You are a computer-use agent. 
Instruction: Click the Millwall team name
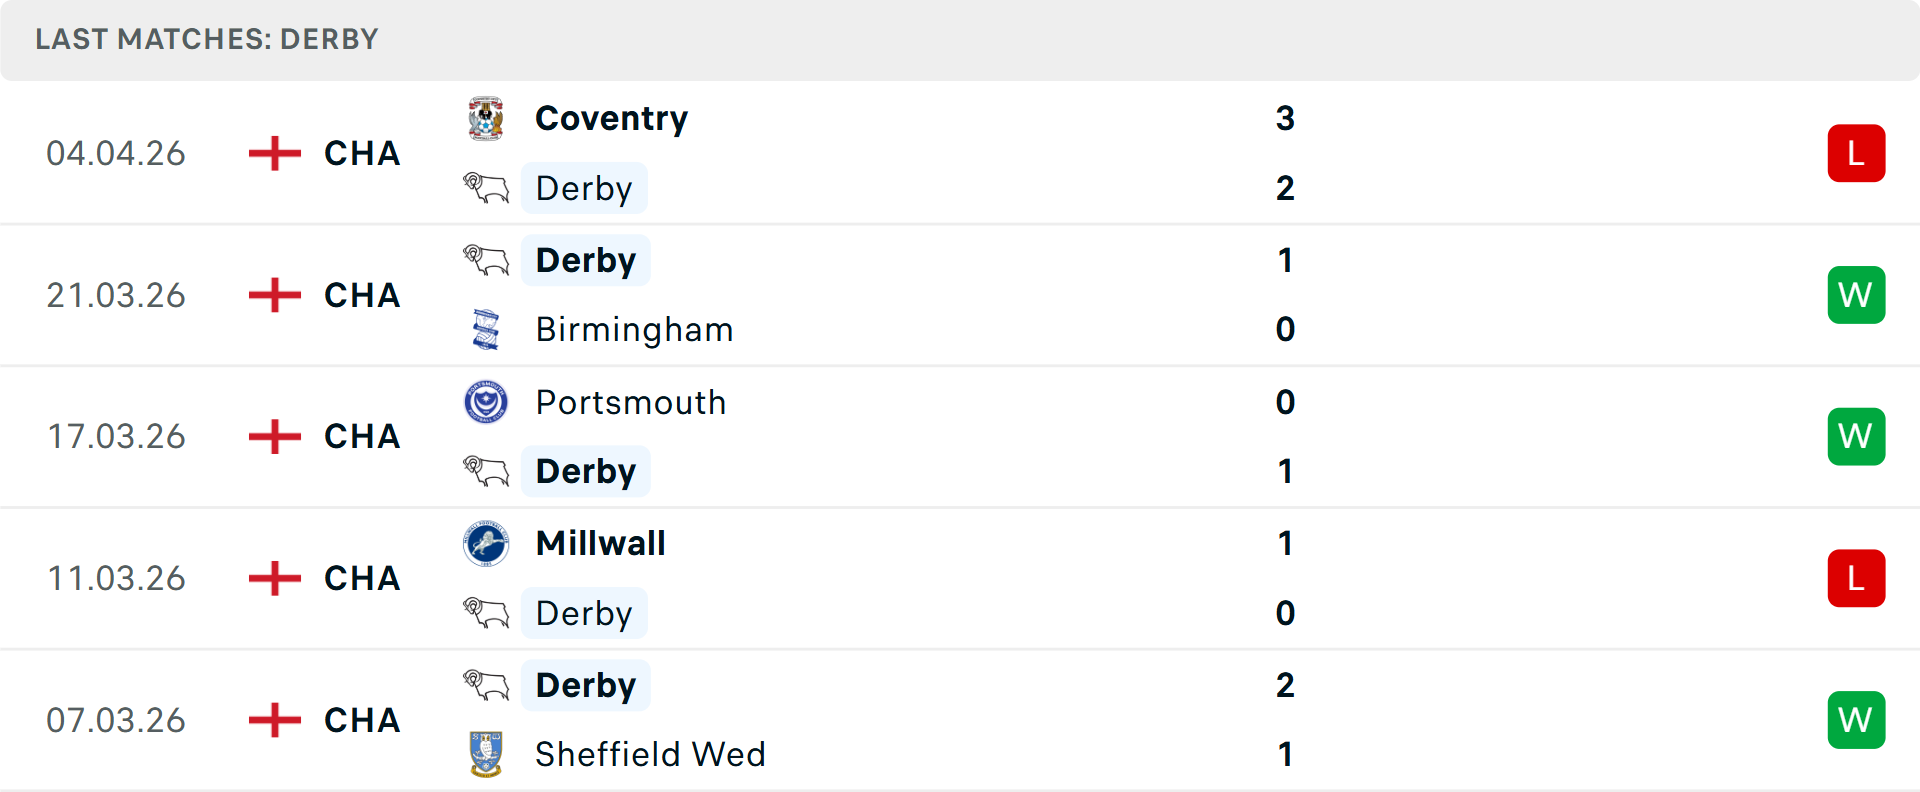click(x=600, y=543)
